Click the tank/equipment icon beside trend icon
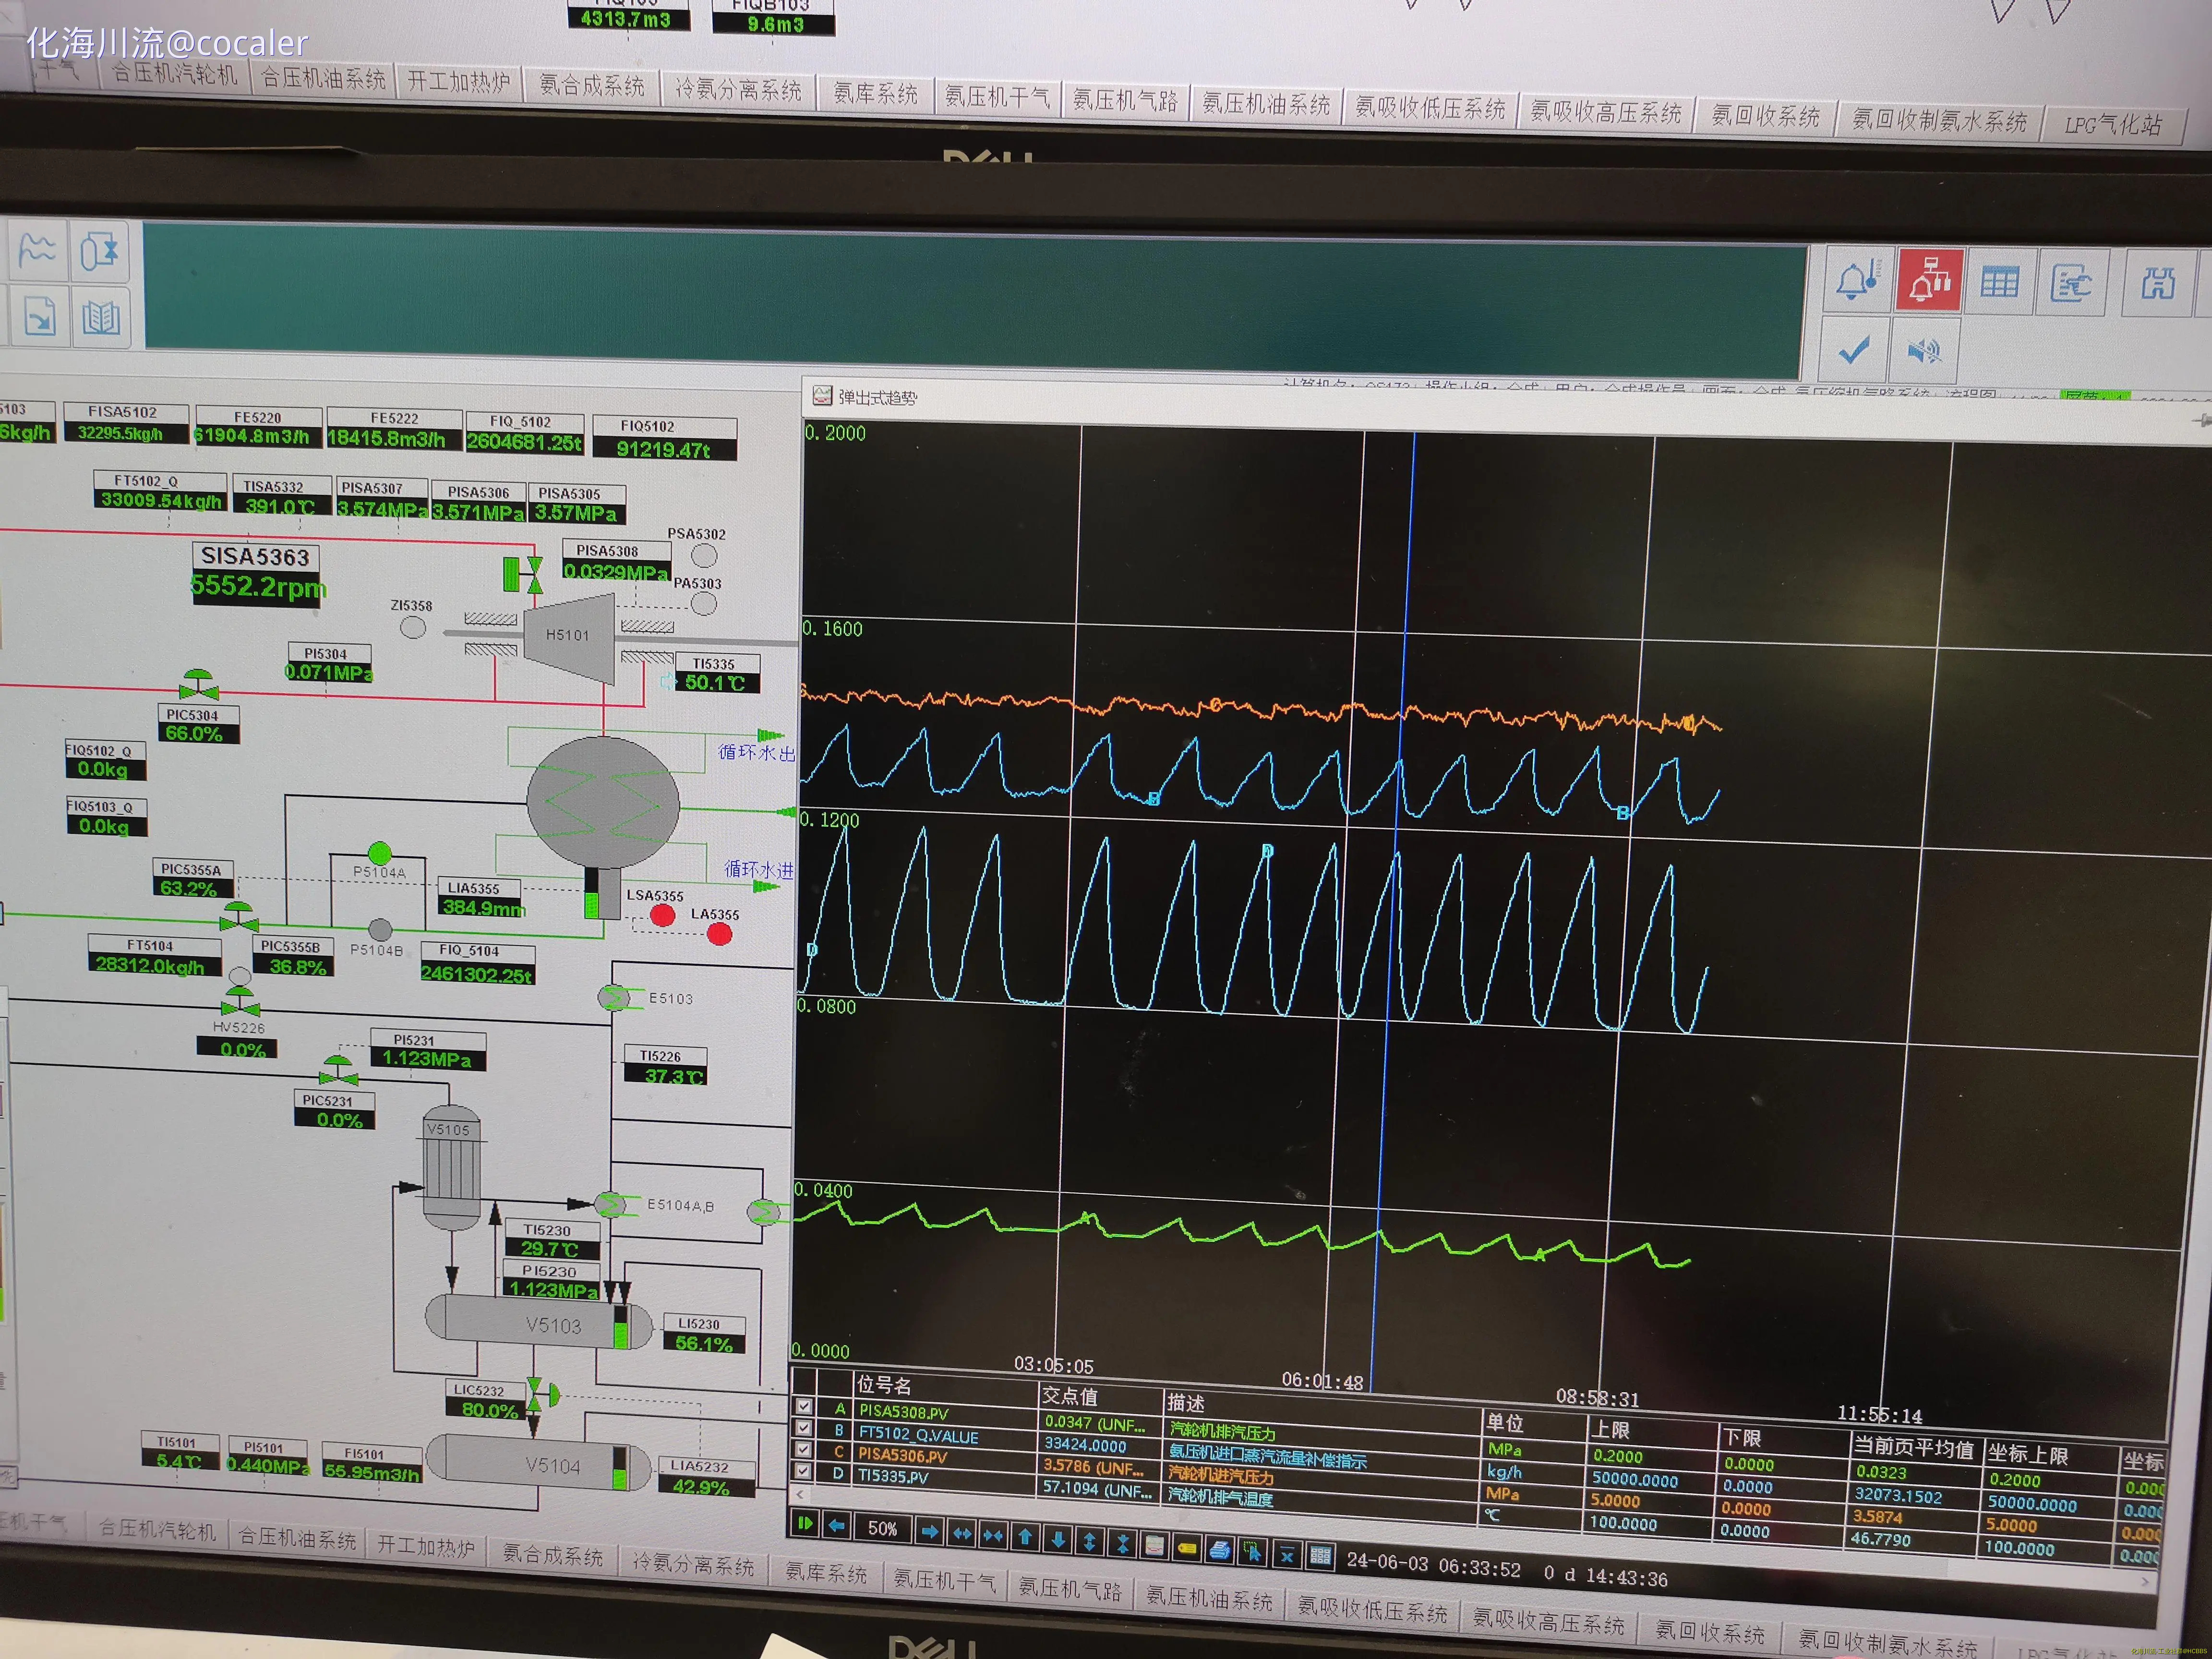2212x1659 pixels. click(99, 251)
